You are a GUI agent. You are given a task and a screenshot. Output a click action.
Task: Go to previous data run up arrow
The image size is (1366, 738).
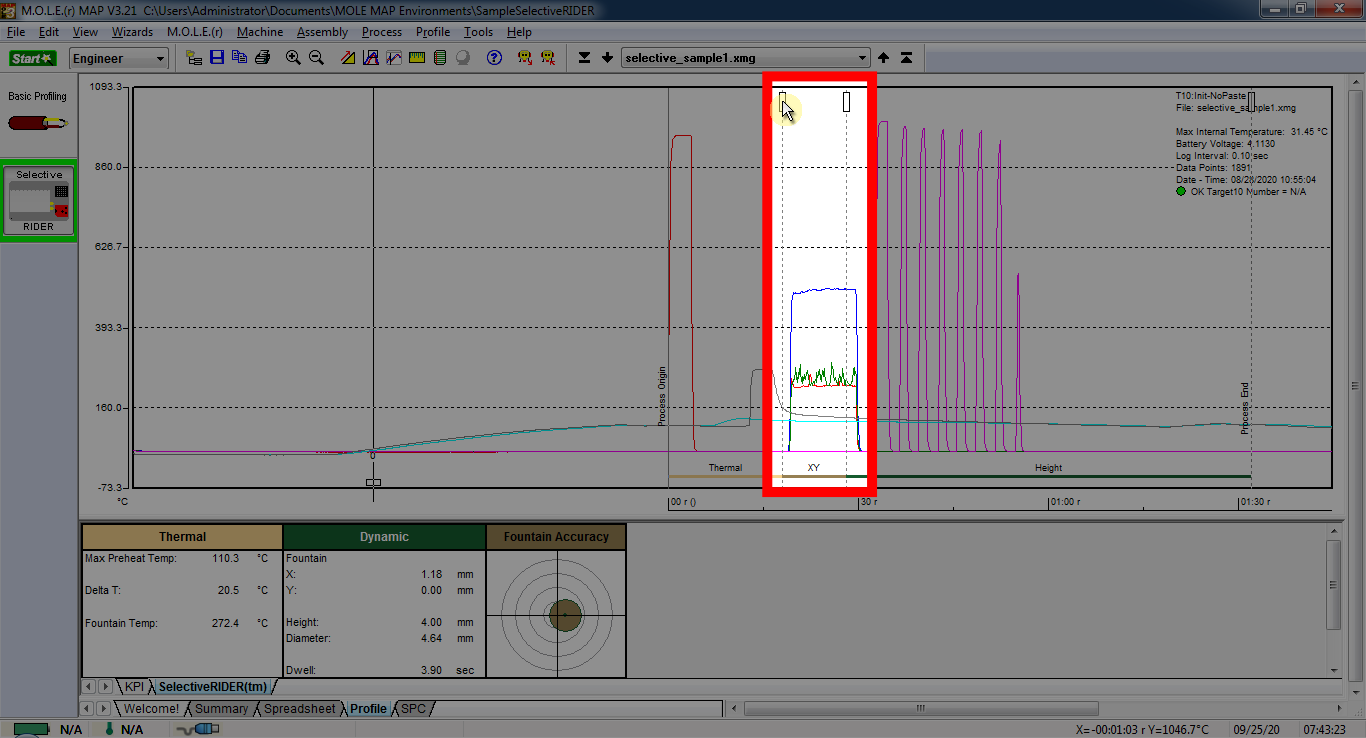(883, 58)
